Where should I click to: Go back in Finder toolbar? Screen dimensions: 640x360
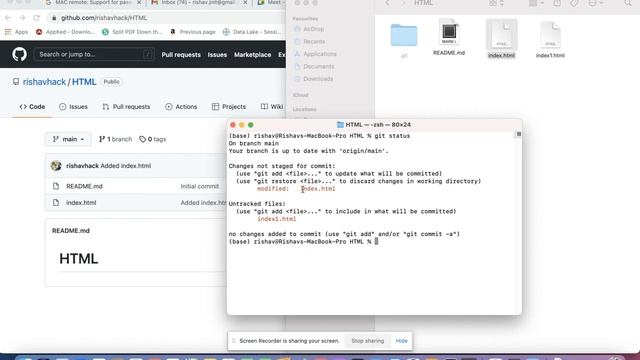387,3
